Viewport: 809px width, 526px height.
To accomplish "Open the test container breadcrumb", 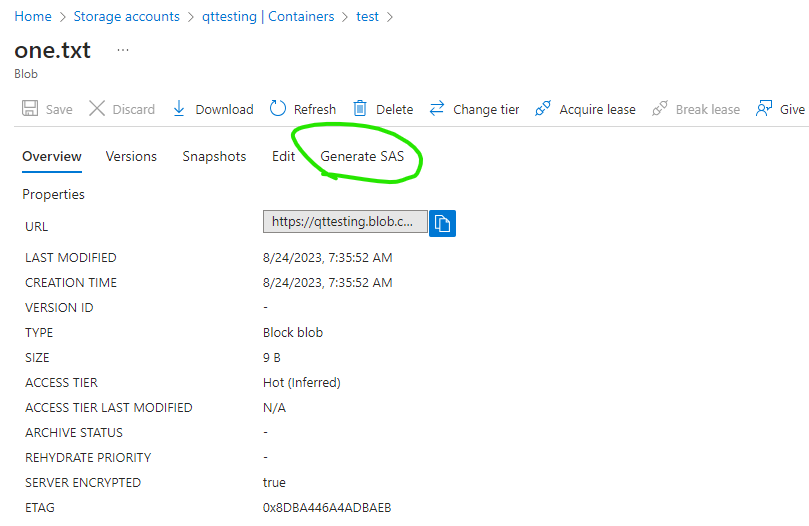I will click(367, 17).
